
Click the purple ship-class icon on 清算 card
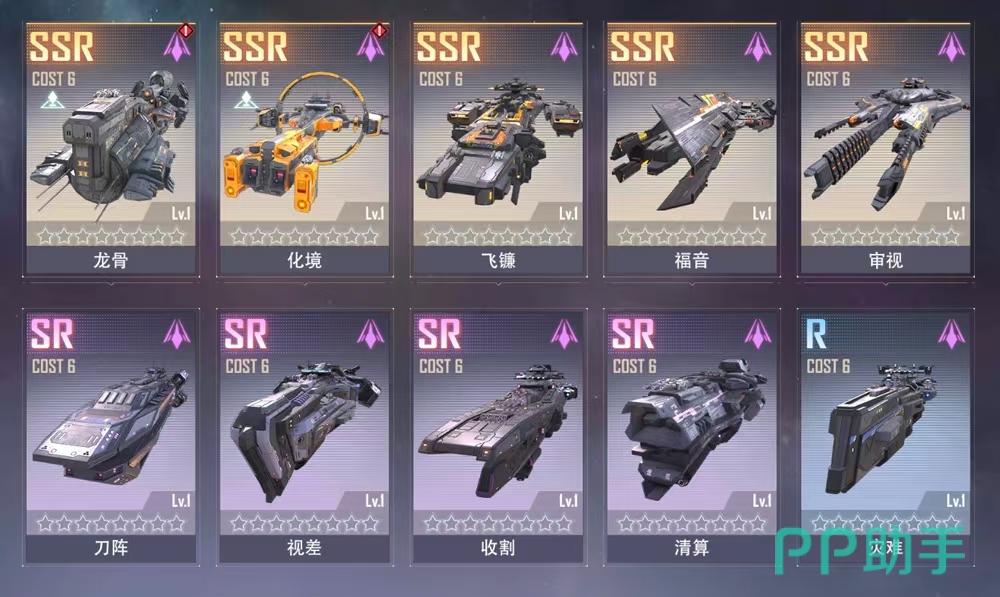(758, 334)
